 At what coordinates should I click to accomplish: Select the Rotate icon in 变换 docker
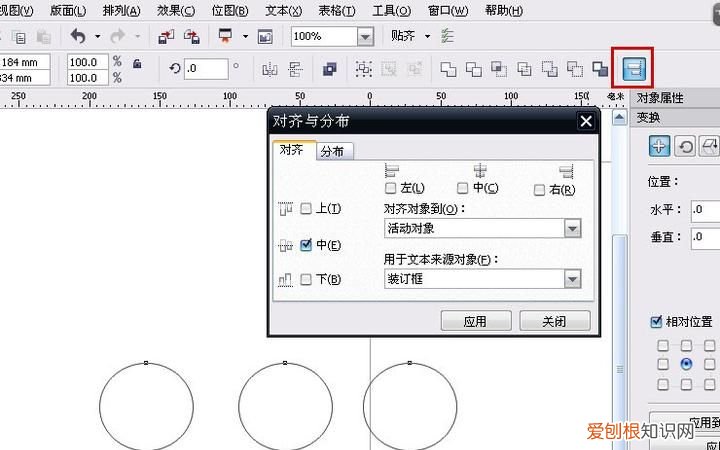click(685, 147)
